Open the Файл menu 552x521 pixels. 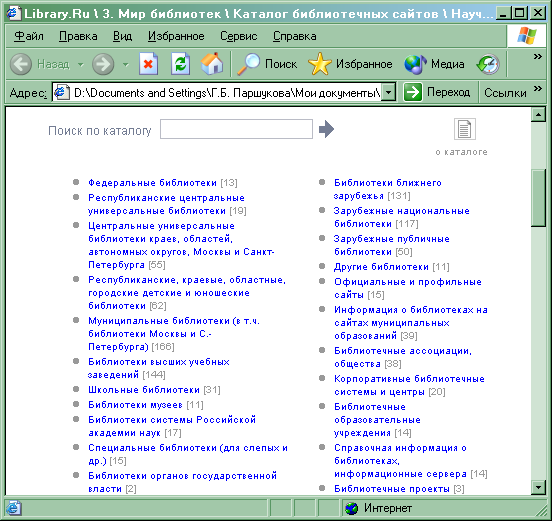pos(29,36)
